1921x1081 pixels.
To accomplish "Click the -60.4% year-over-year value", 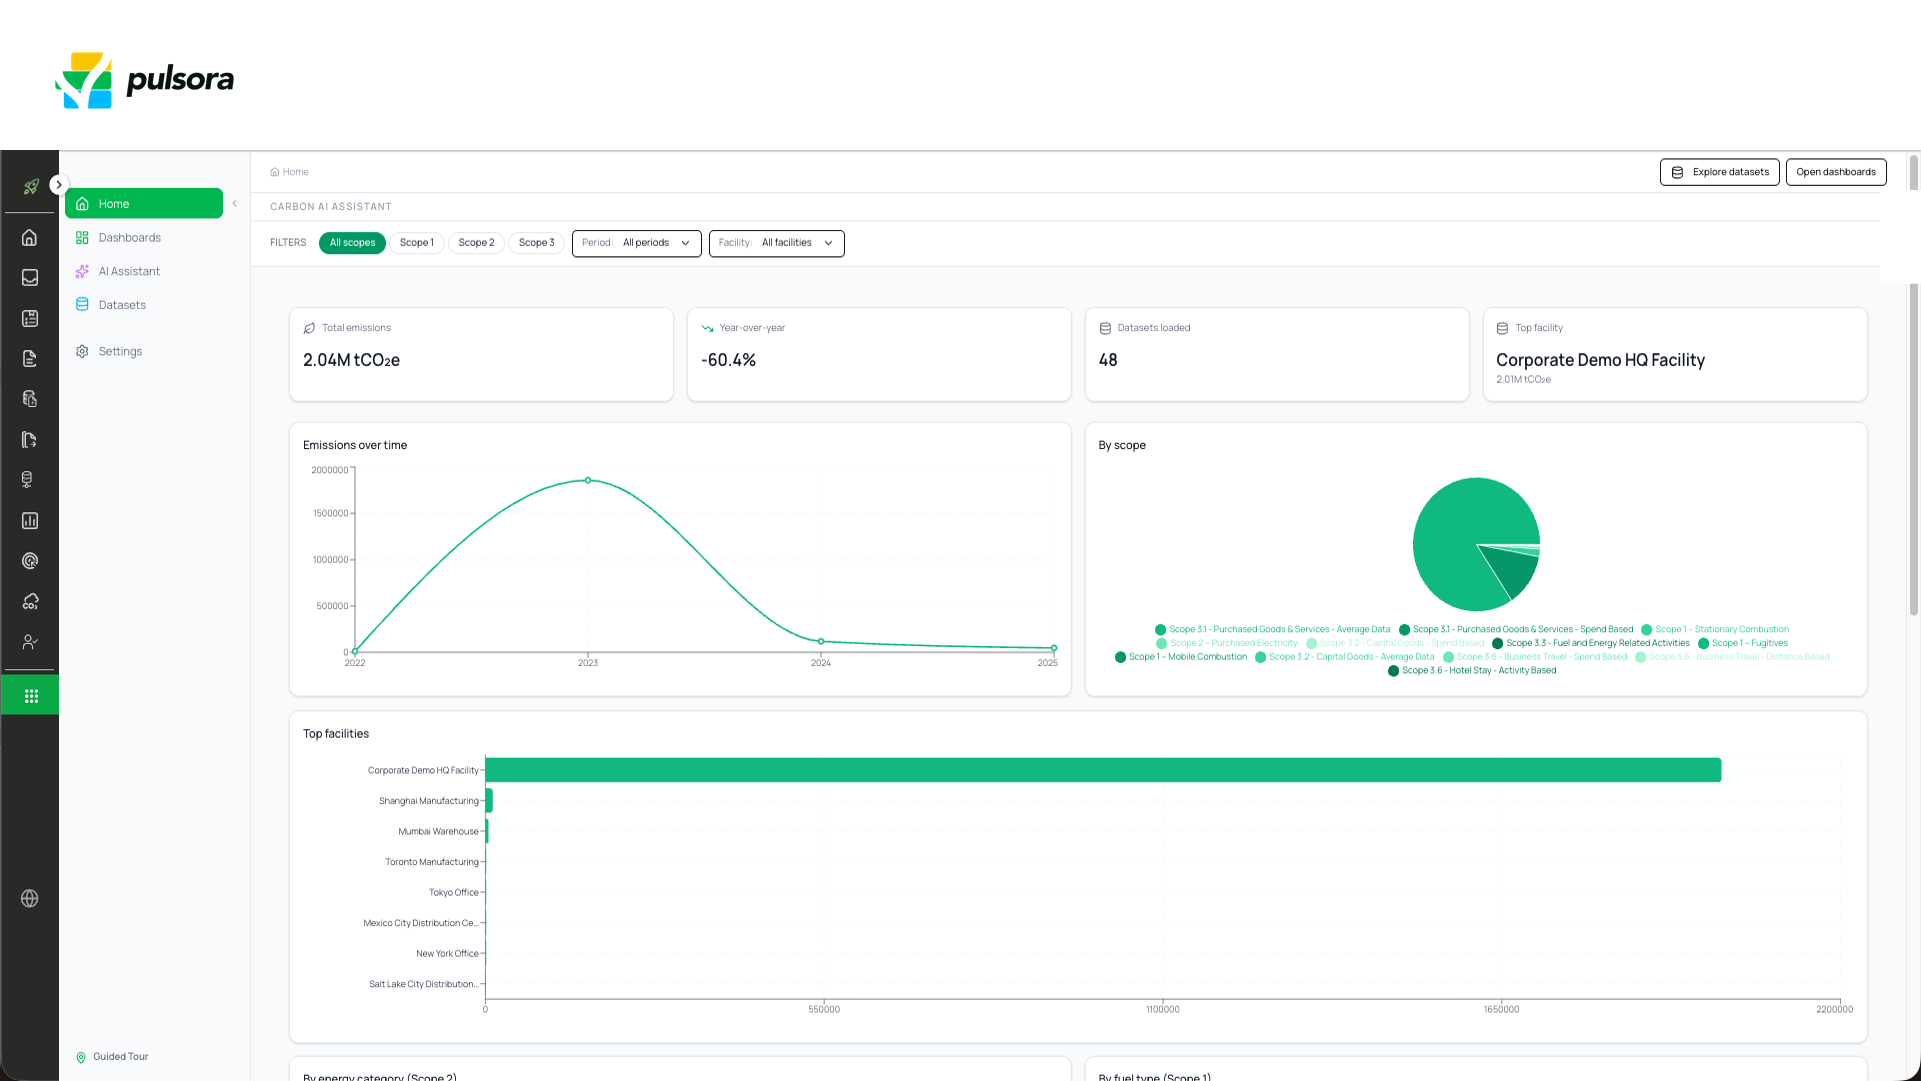I will [728, 360].
